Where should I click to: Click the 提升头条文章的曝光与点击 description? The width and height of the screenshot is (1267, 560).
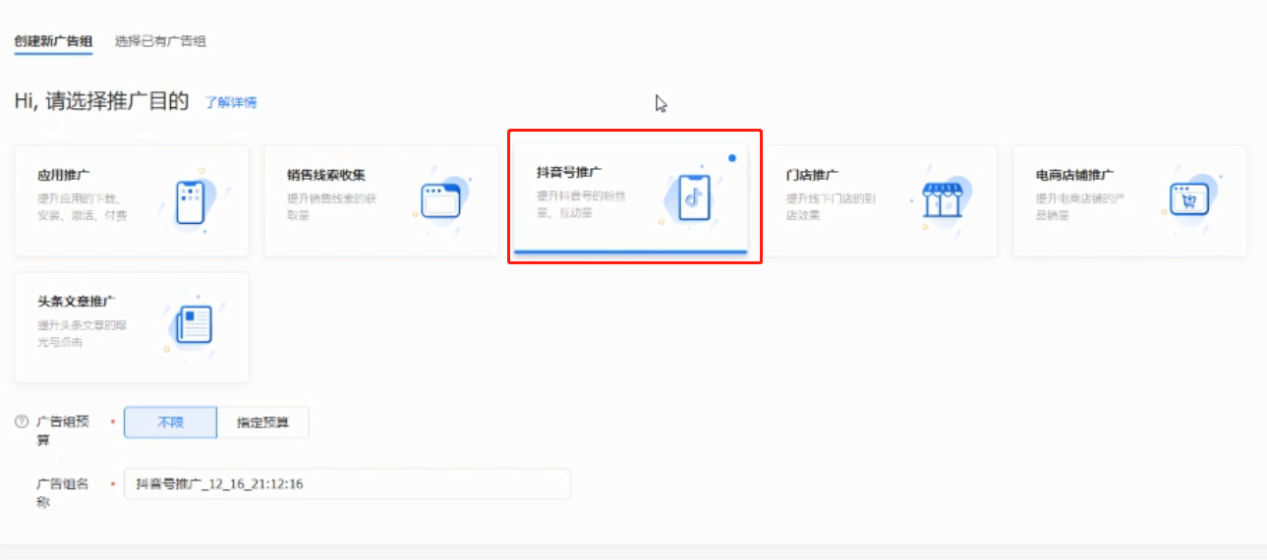click(x=82, y=333)
